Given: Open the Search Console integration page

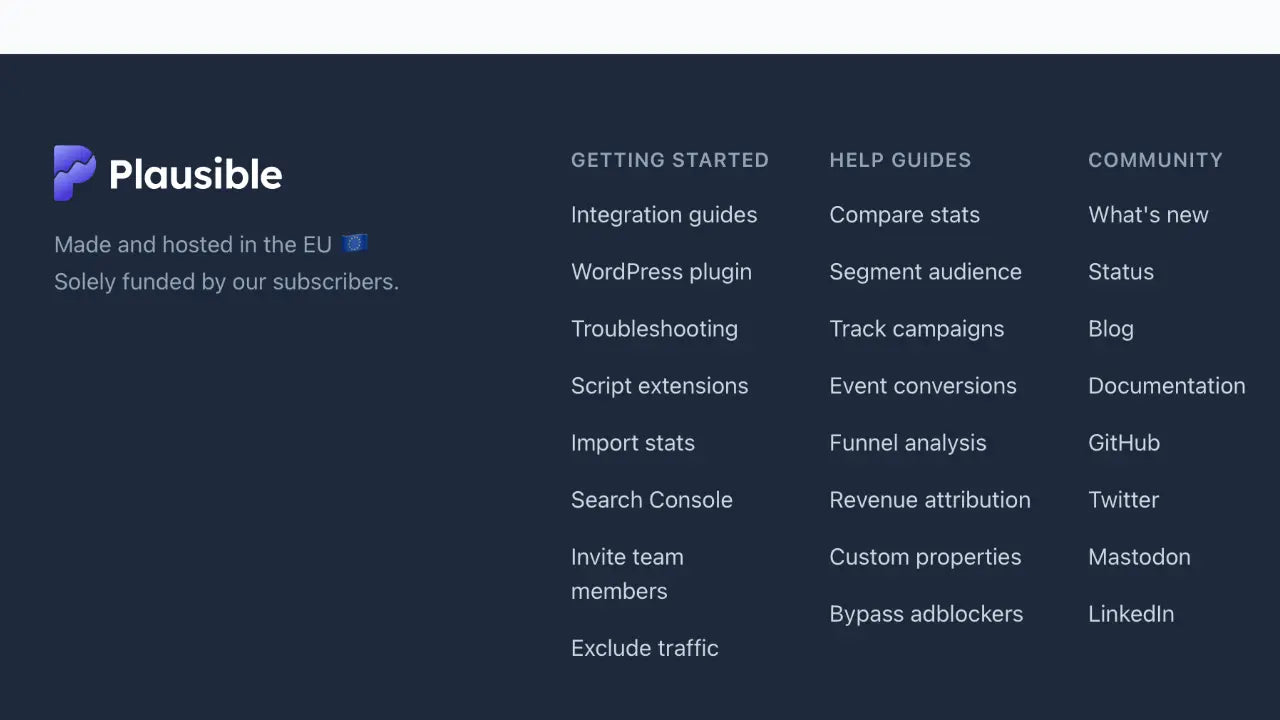Looking at the screenshot, I should 652,499.
